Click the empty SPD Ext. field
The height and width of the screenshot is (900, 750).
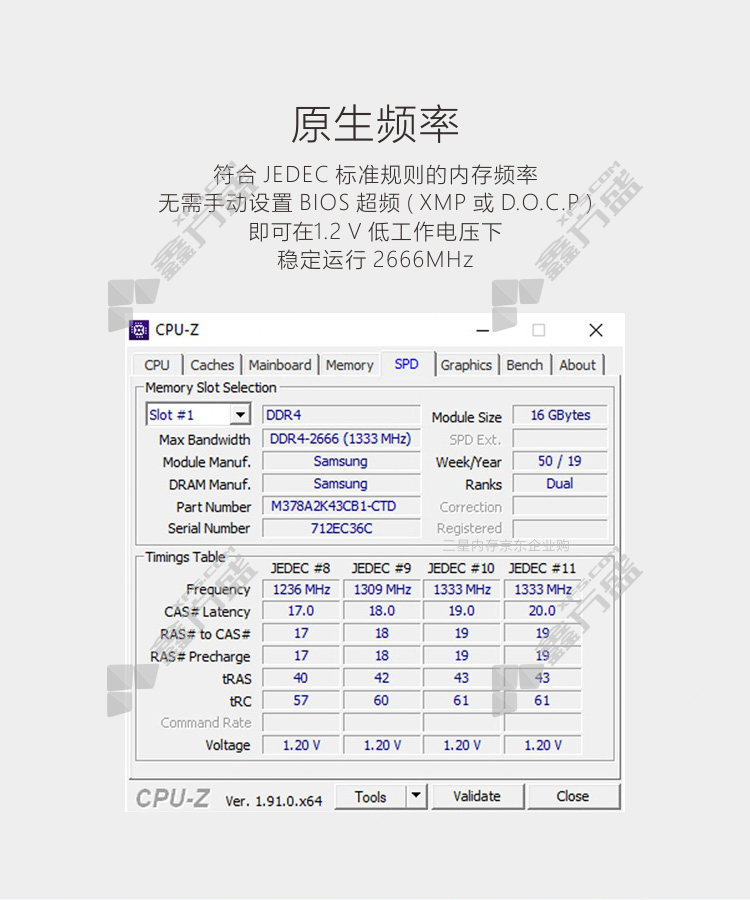[560, 439]
